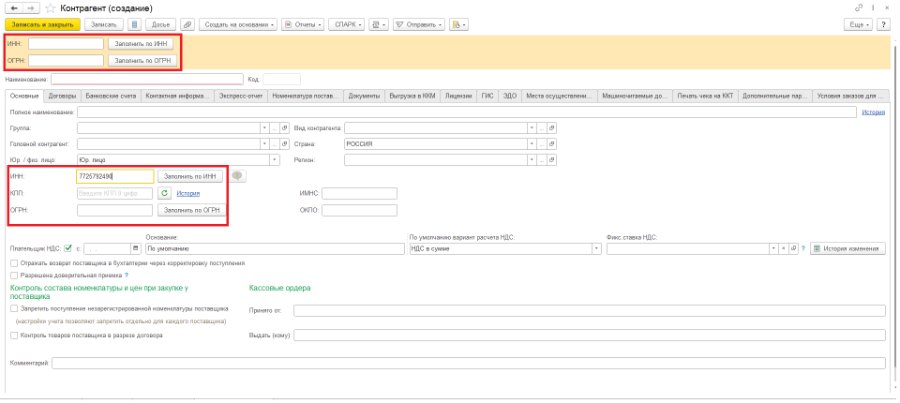Check Запретить поступление незарегистрированной номенклатуры
The width and height of the screenshot is (900, 403).
click(x=14, y=309)
